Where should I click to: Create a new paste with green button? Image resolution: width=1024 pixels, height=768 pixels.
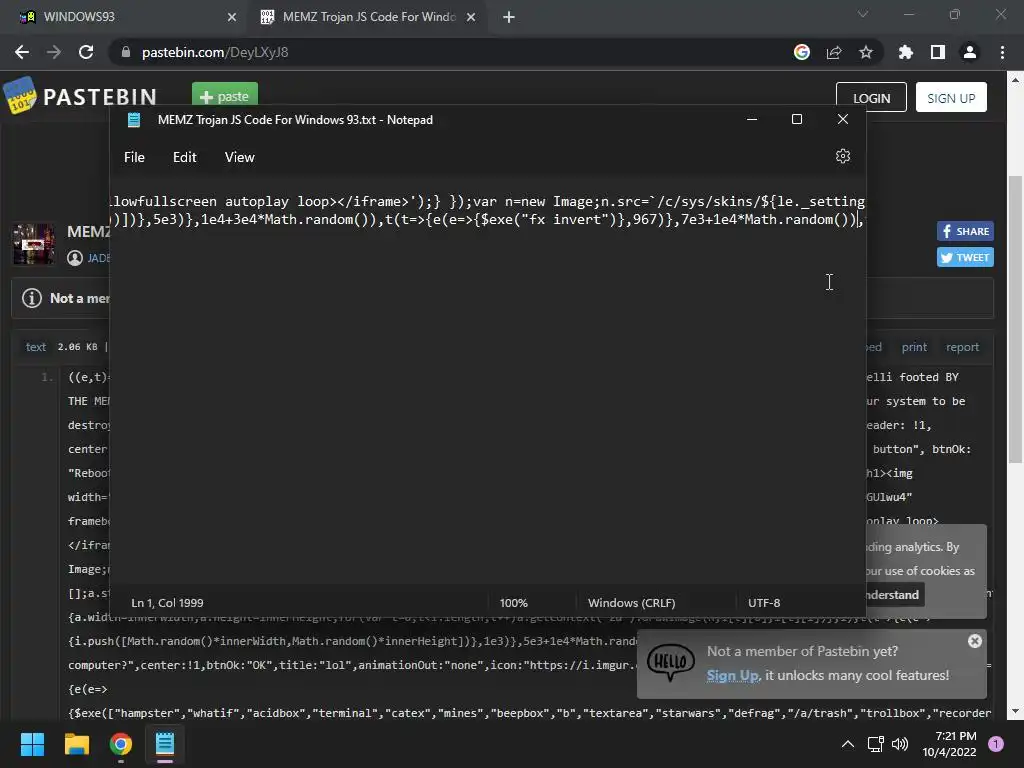225,95
